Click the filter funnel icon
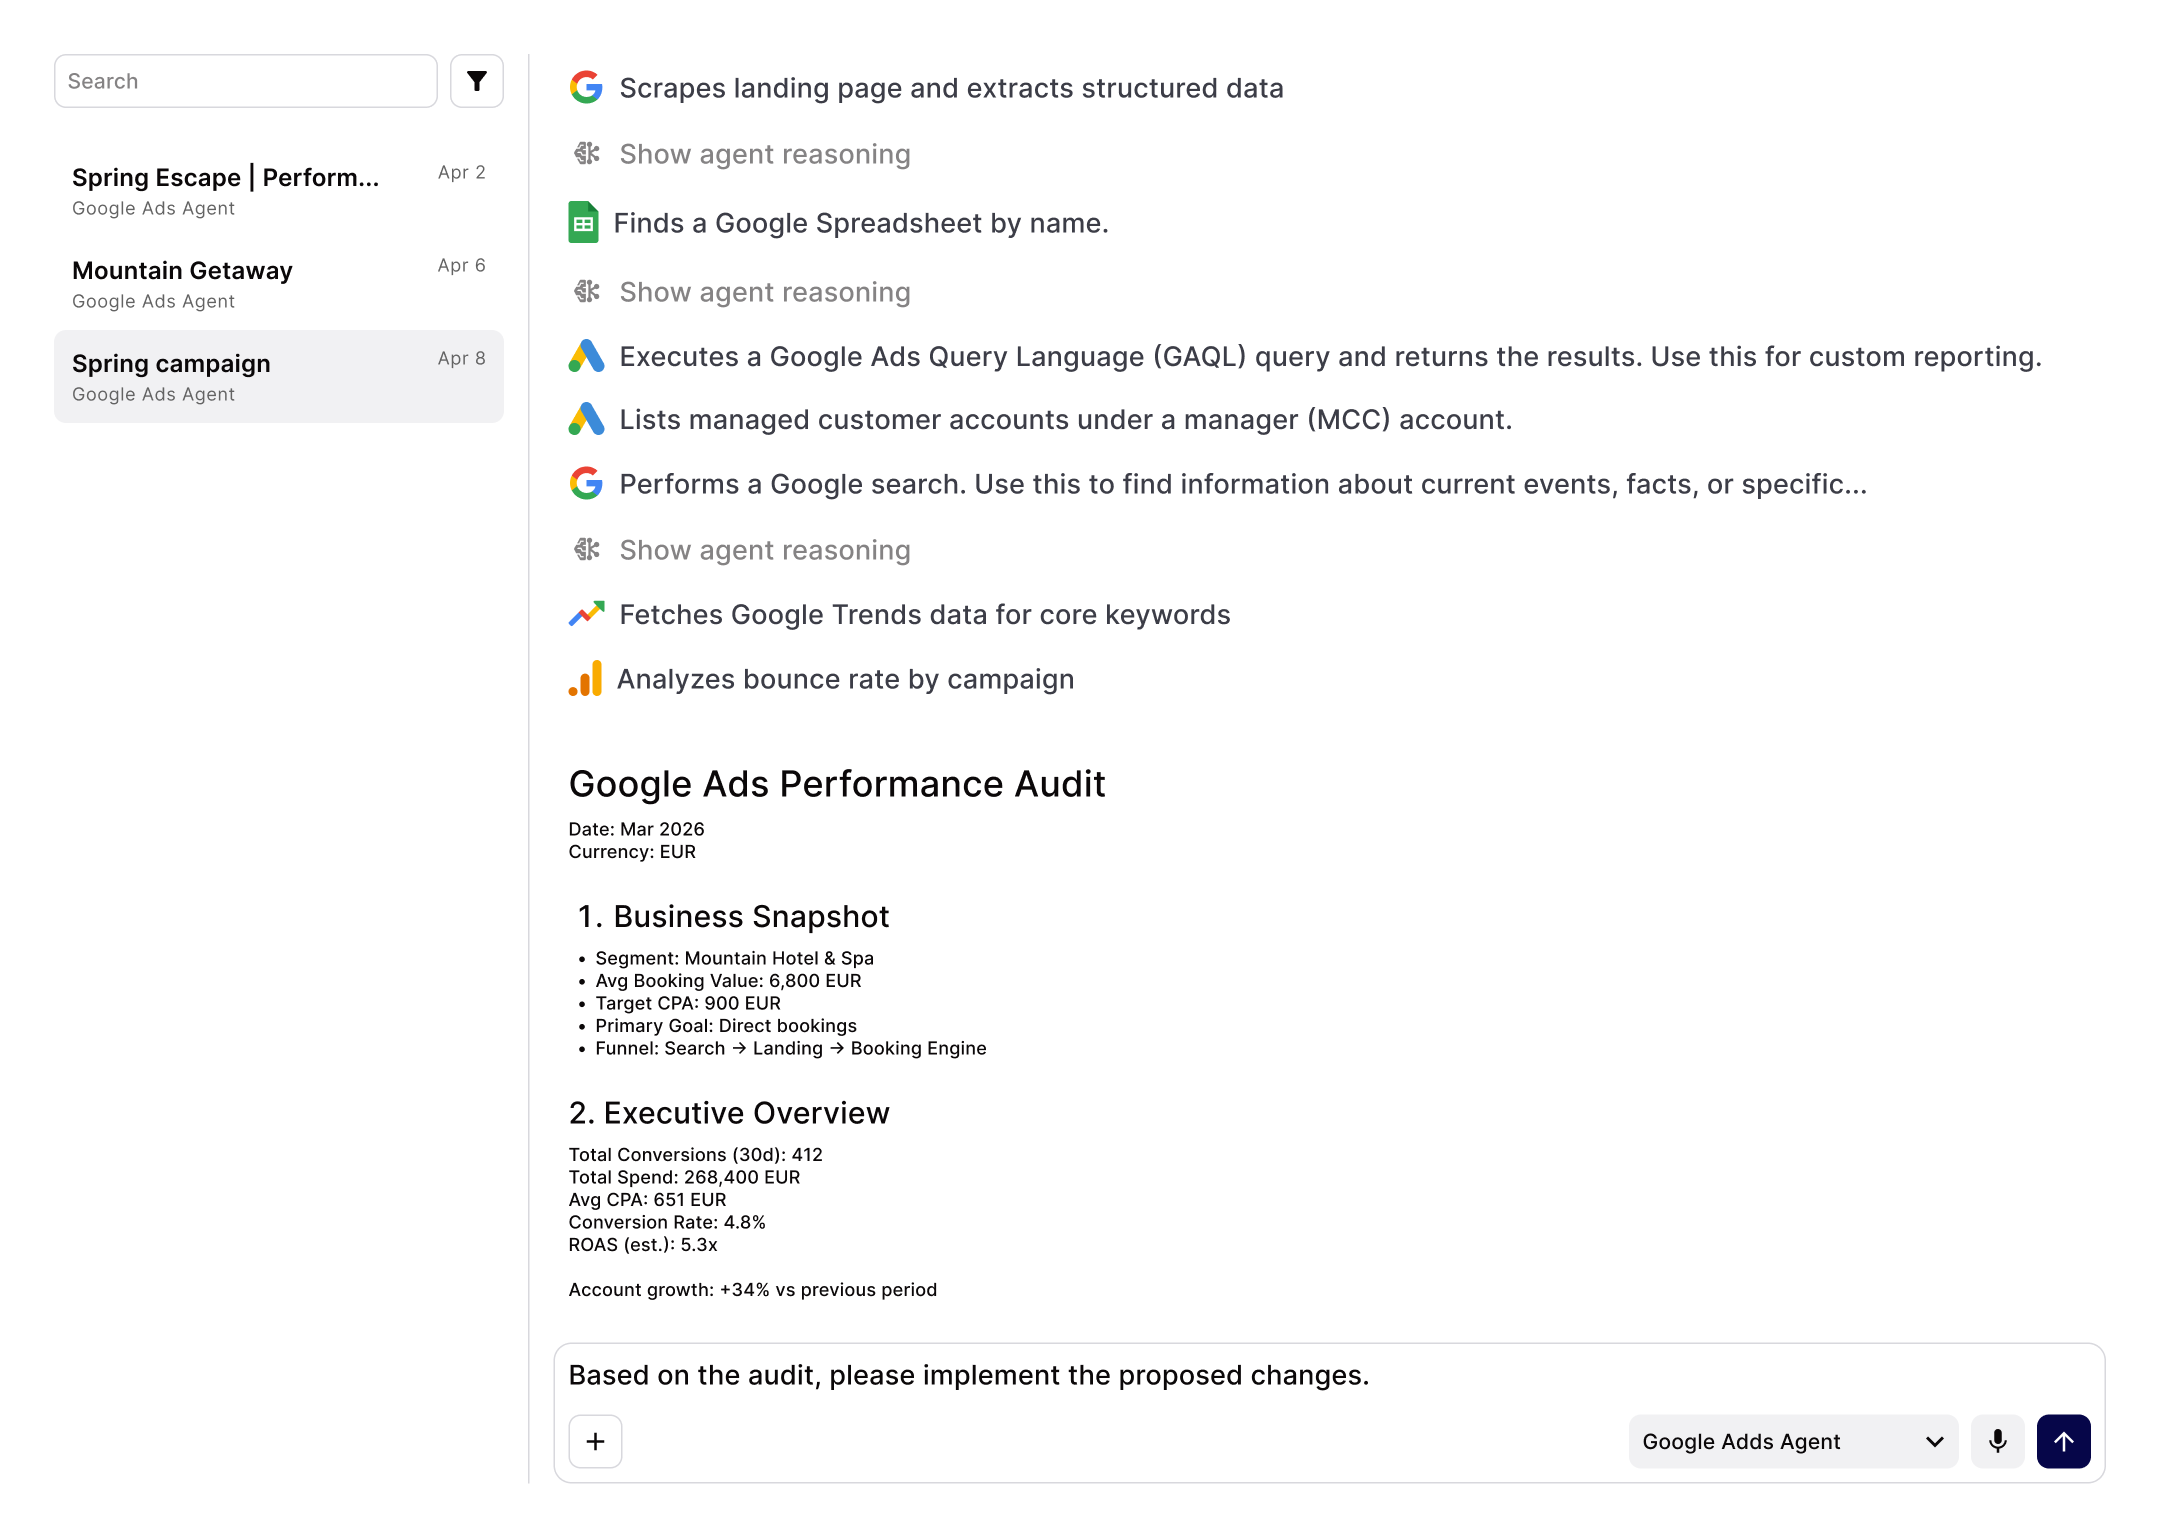Viewport: 2160px width, 1538px height. 477,81
